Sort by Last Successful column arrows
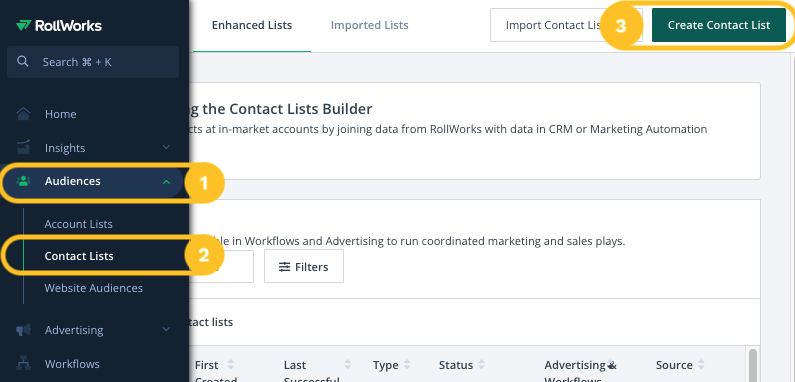 348,365
